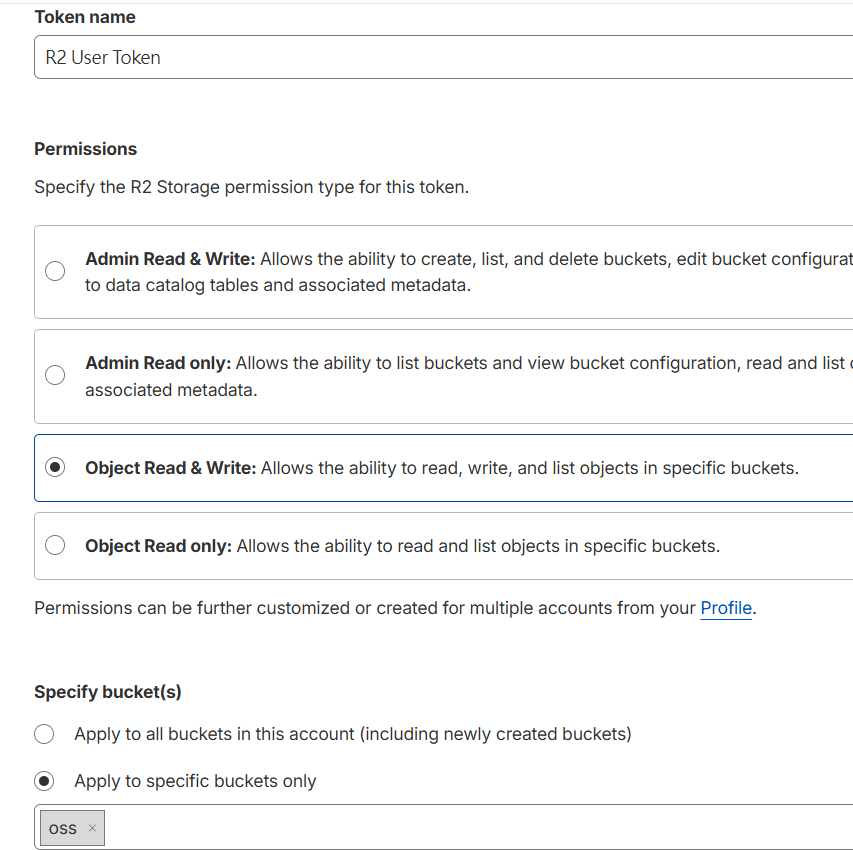This screenshot has height=850, width=853.
Task: Click the Token name input field
Action: click(440, 58)
